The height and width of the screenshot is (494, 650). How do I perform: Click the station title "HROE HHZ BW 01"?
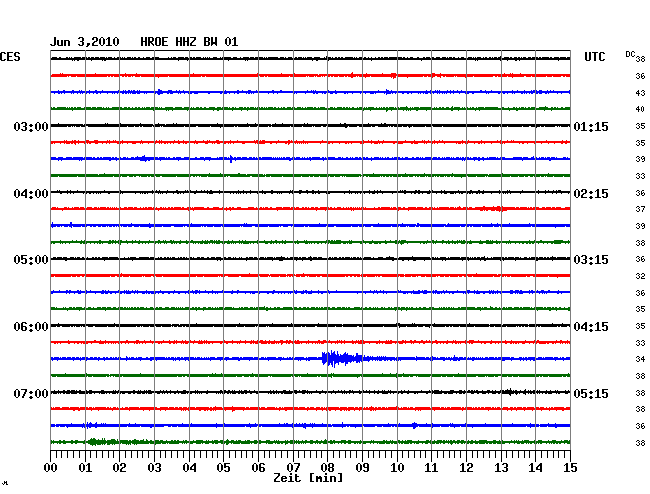click(x=189, y=42)
